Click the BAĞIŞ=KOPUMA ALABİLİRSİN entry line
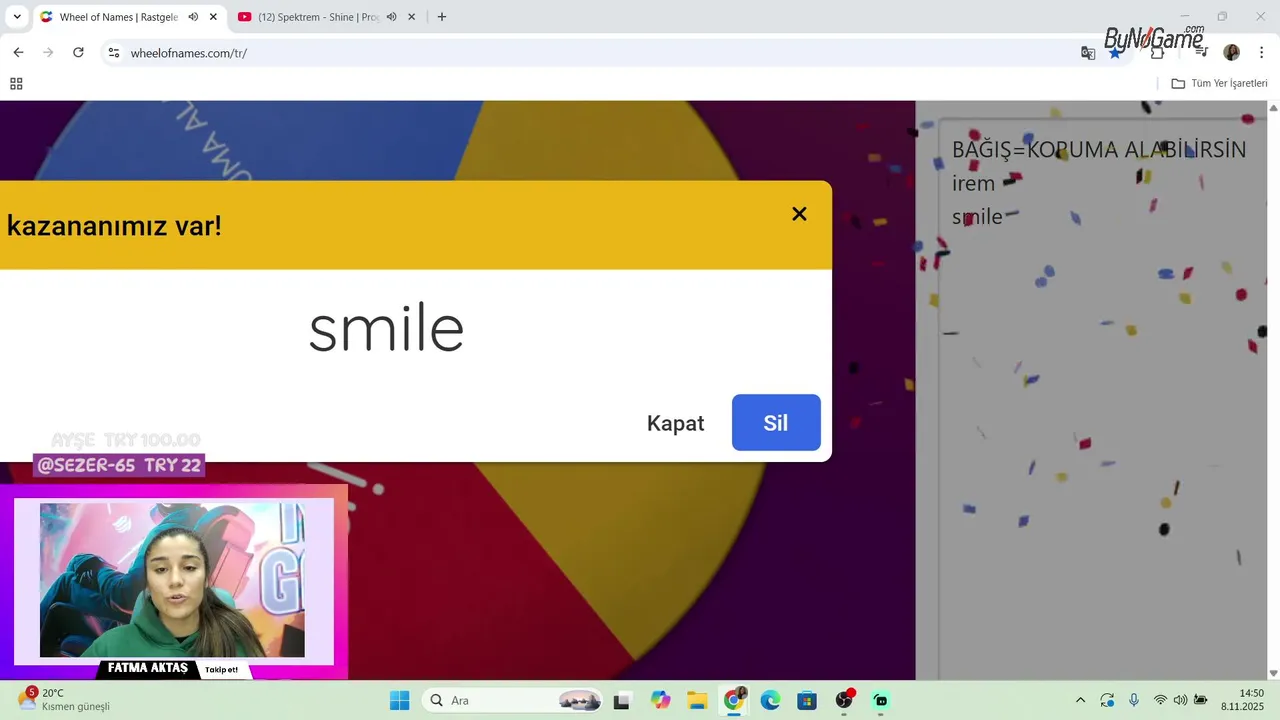 pos(1099,150)
